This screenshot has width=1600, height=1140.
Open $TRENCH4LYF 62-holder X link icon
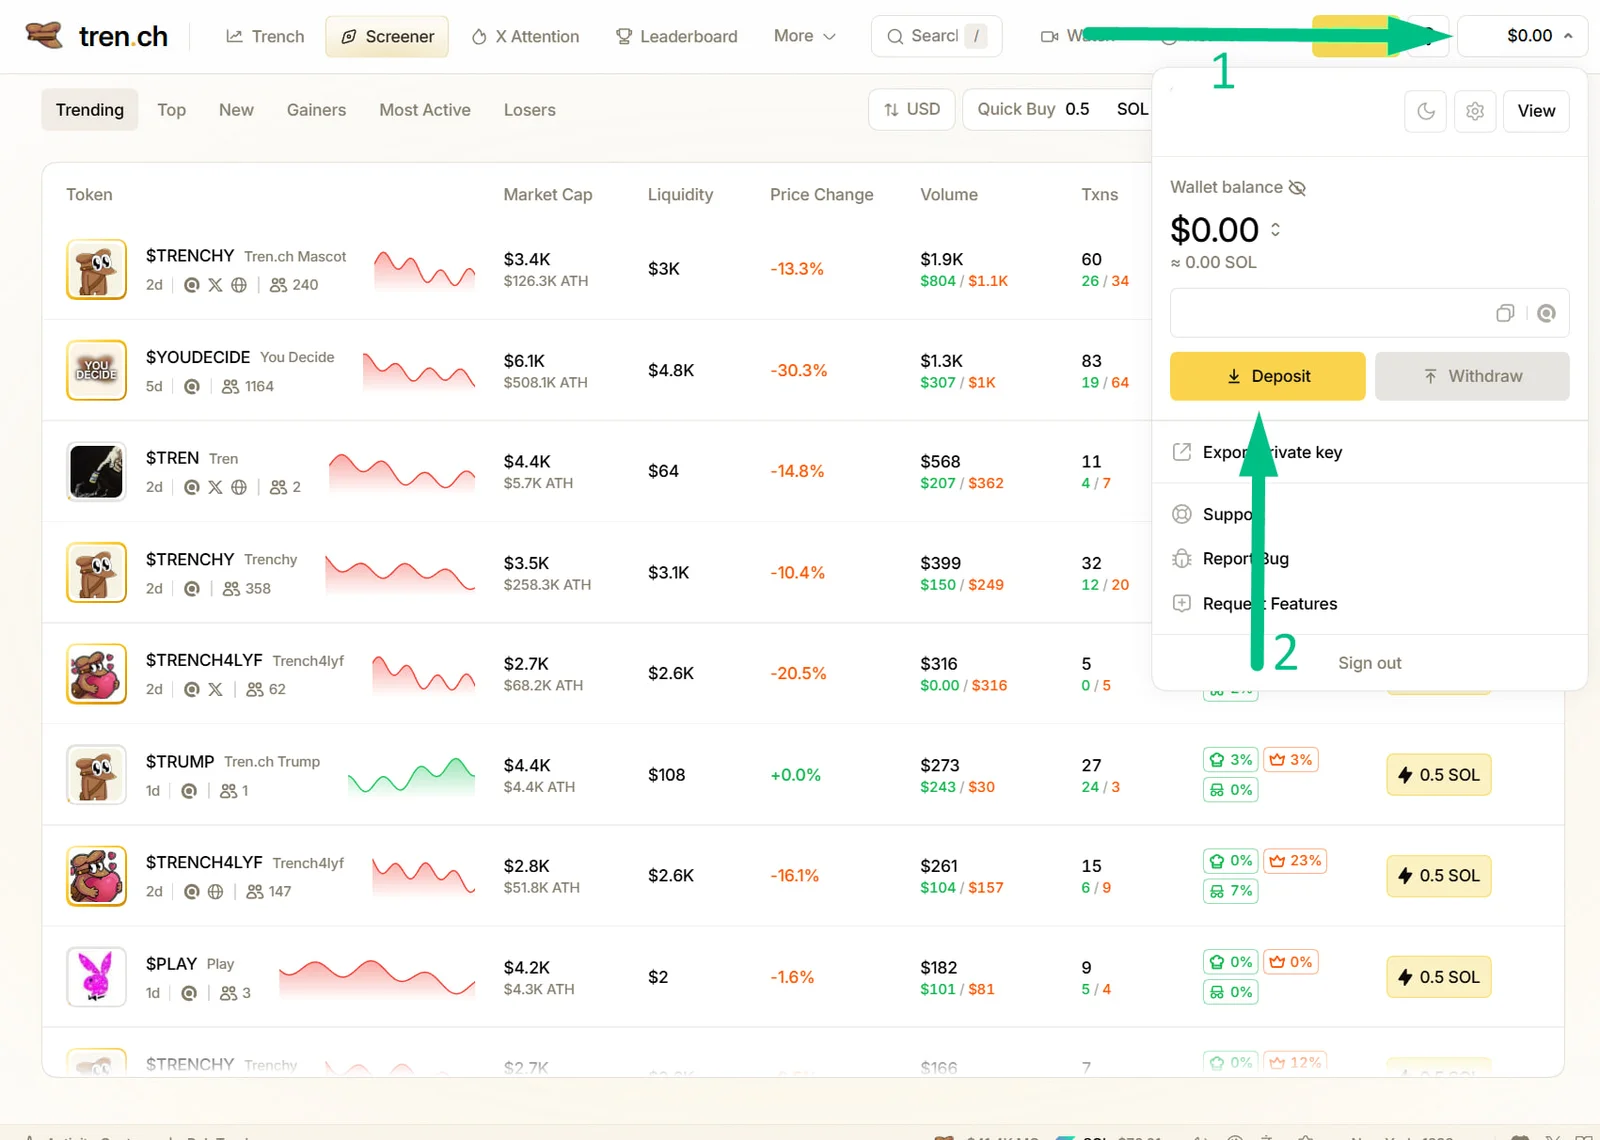coord(215,689)
